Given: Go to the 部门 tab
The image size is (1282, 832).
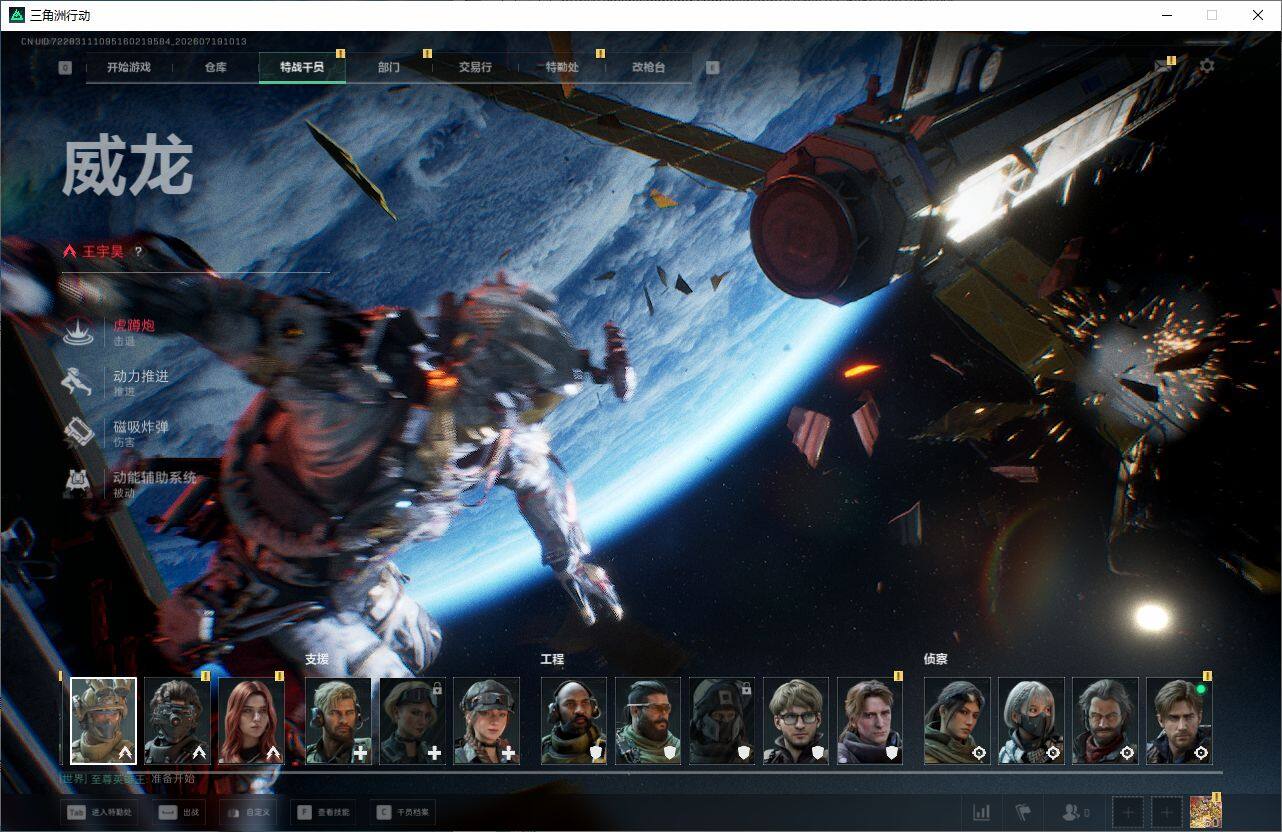Looking at the screenshot, I should coord(389,67).
